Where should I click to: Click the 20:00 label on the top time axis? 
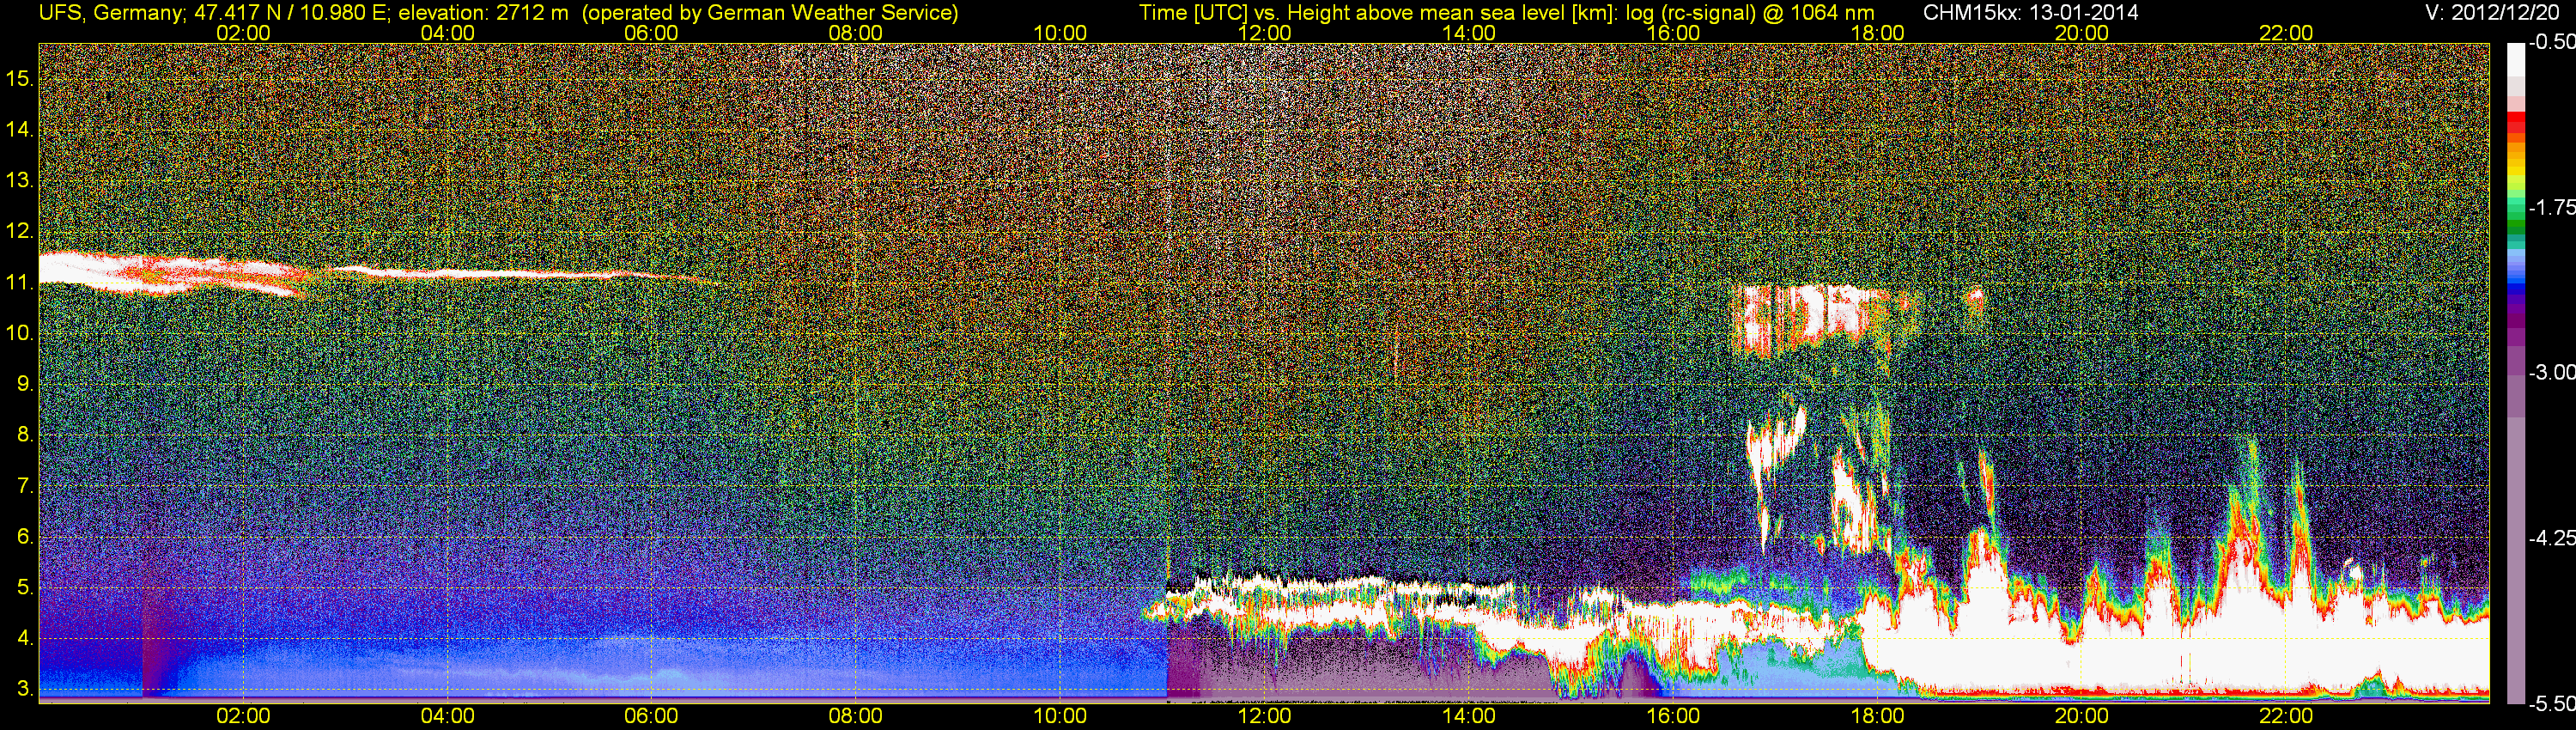click(x=2082, y=33)
